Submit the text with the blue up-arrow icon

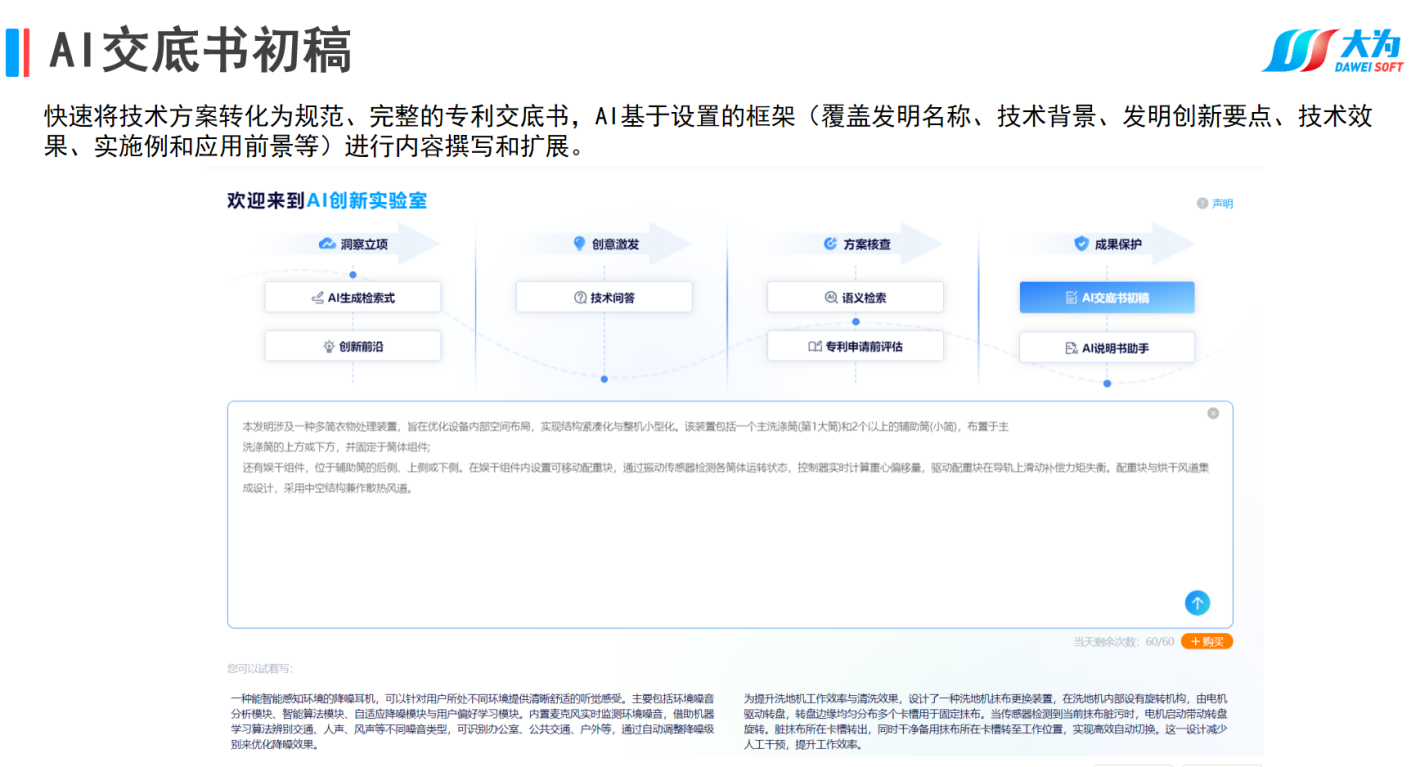(1197, 603)
